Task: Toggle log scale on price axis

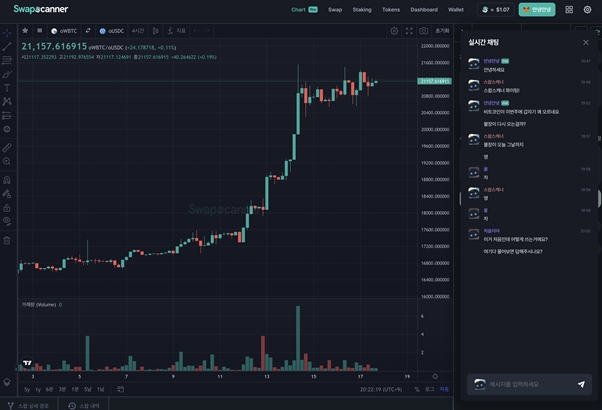Action: 430,389
